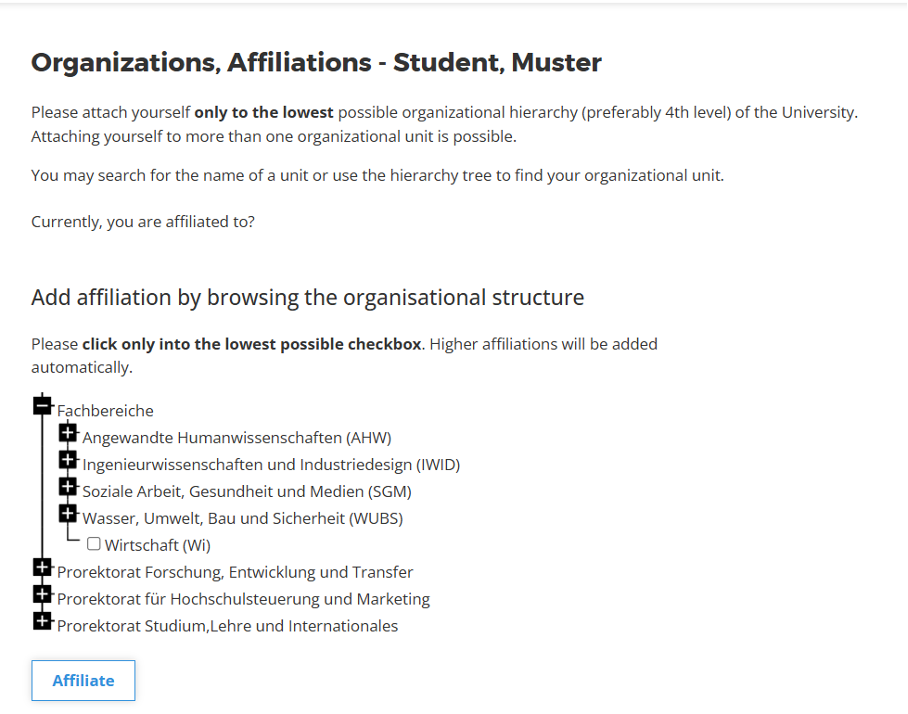908x714 pixels.
Task: Expand Soziale Arbeit, Gesundheit und Medien plus icon
Action: tap(68, 486)
